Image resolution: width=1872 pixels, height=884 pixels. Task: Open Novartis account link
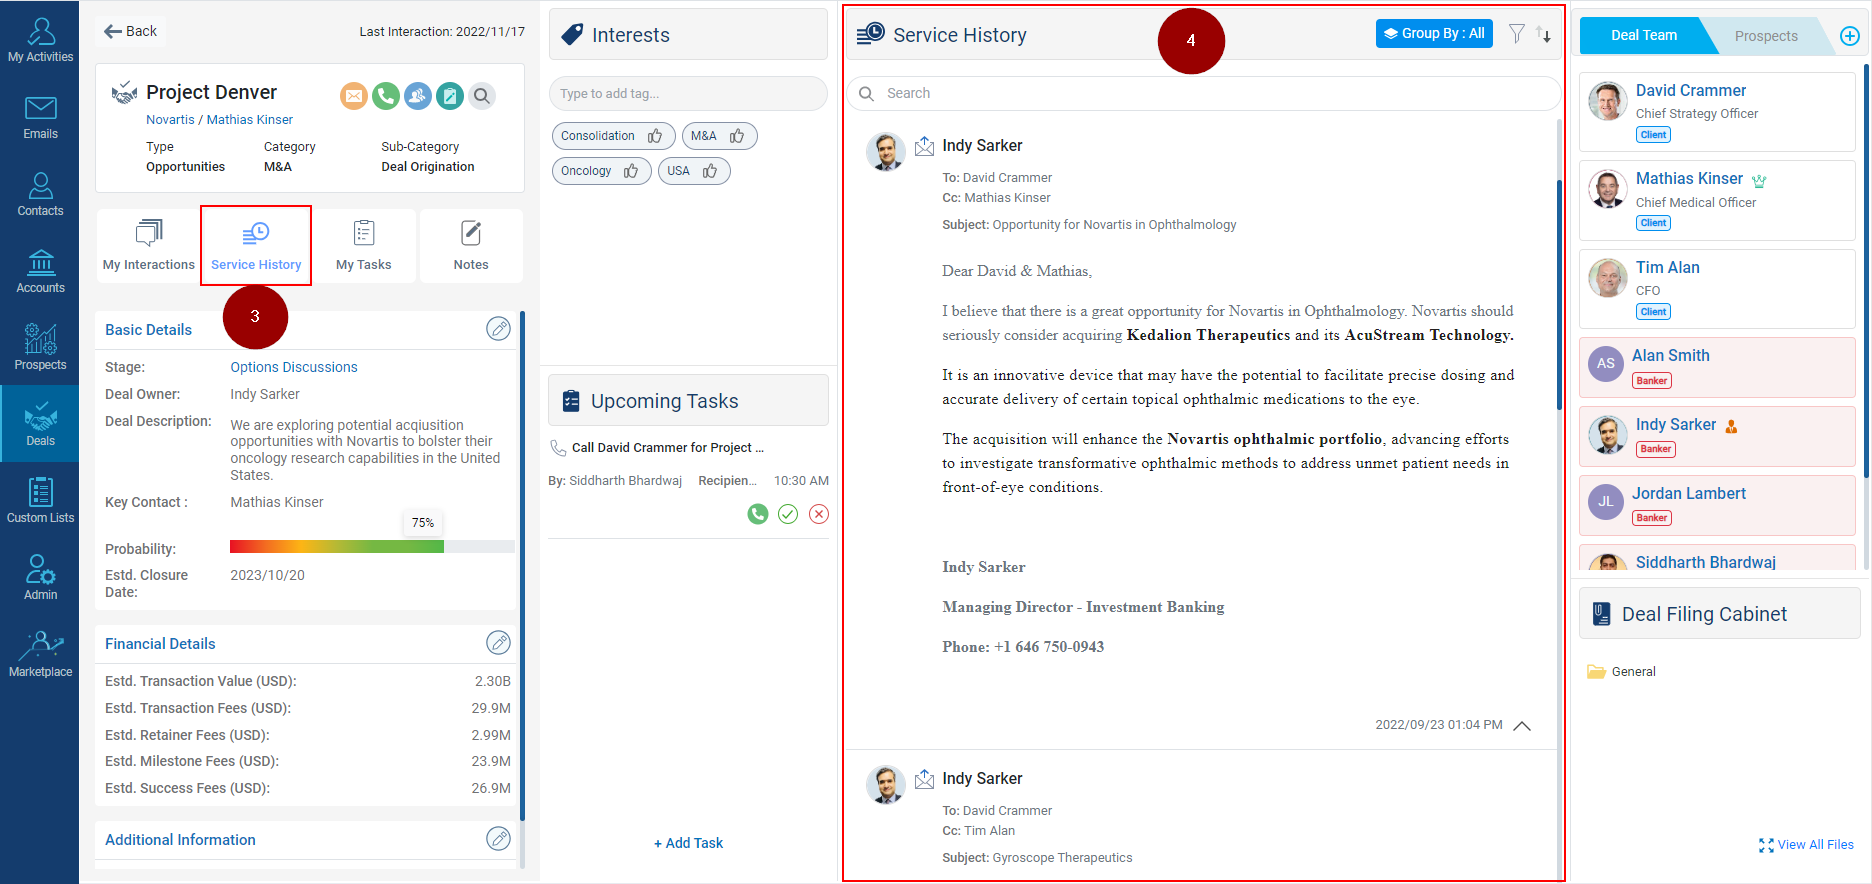[x=170, y=119]
